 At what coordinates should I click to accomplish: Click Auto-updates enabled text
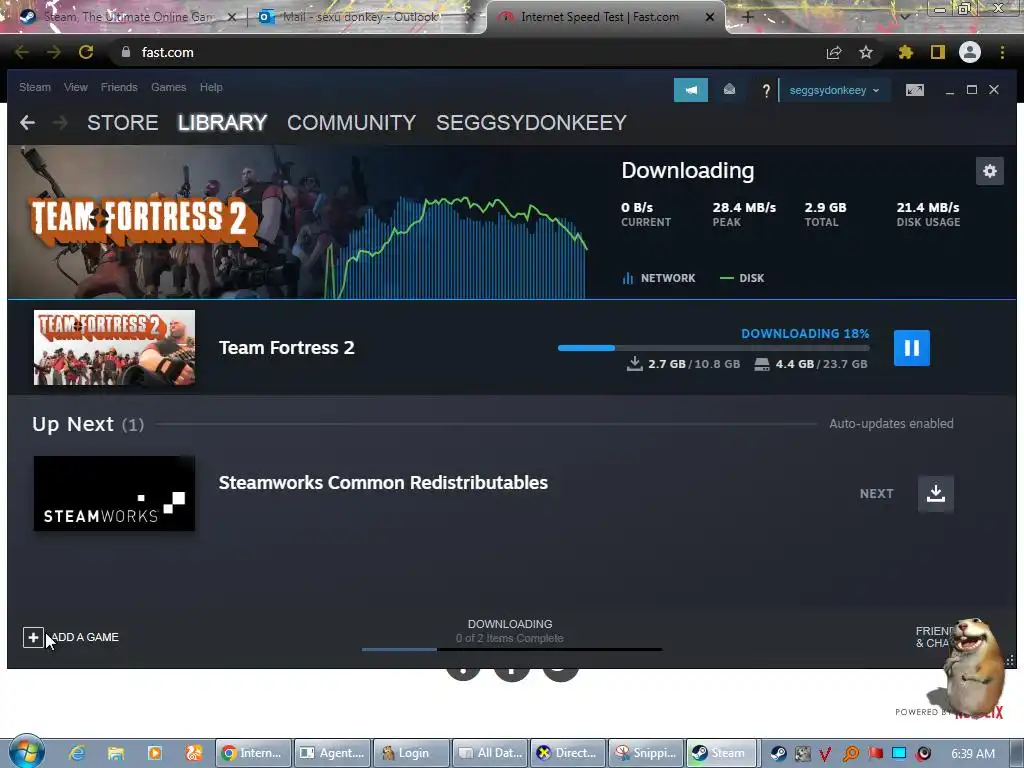click(891, 424)
